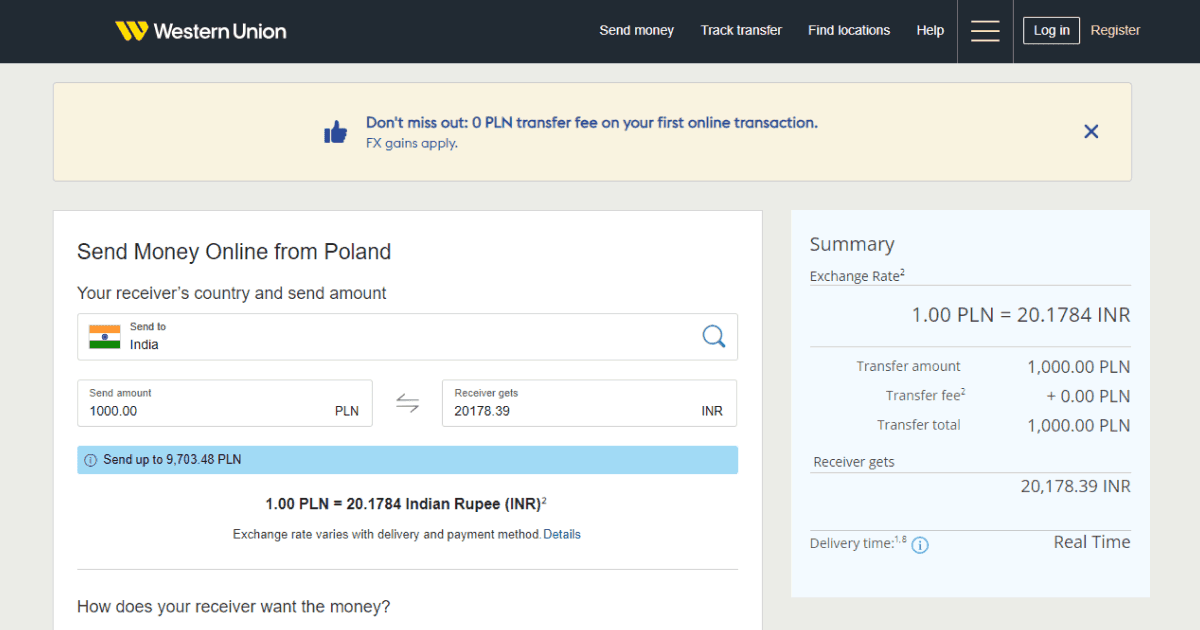Click the 'Receiver gets' label in Summary
The width and height of the screenshot is (1200, 630).
point(854,462)
